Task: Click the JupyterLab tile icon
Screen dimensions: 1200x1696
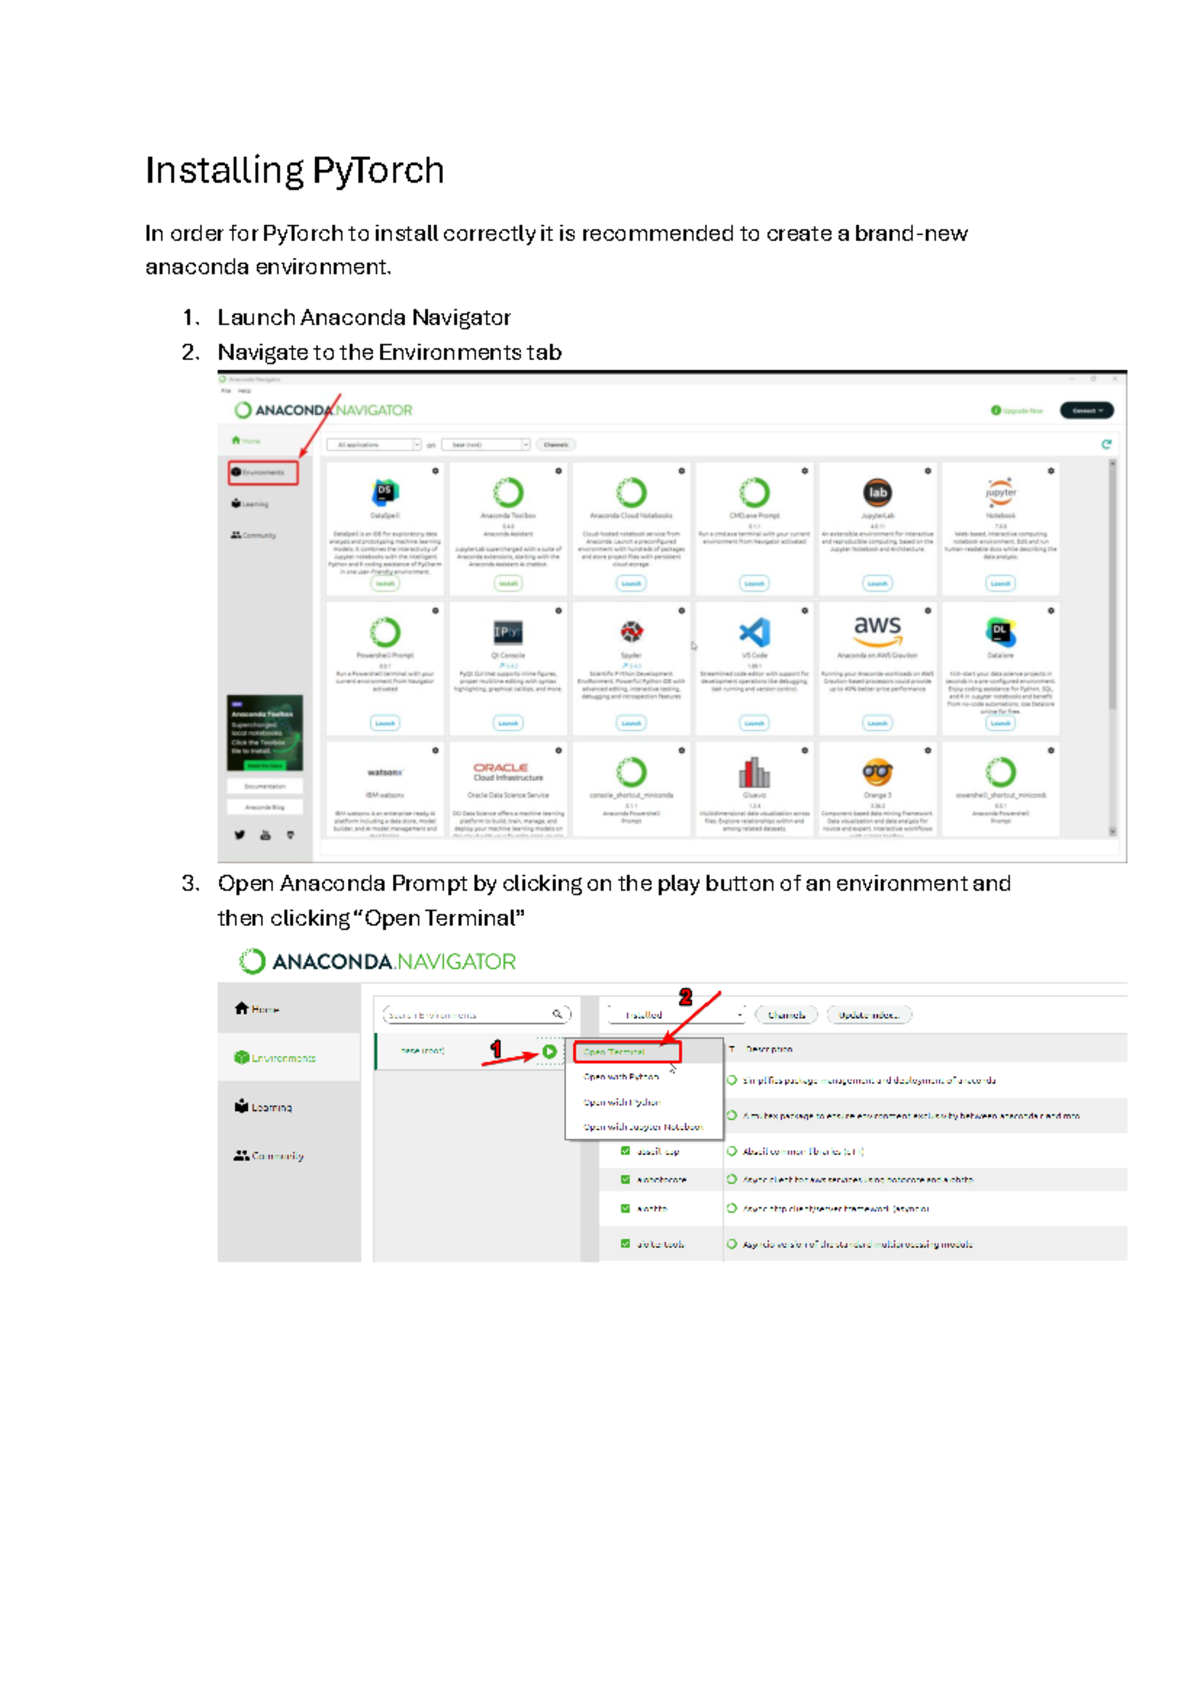Action: coord(877,492)
